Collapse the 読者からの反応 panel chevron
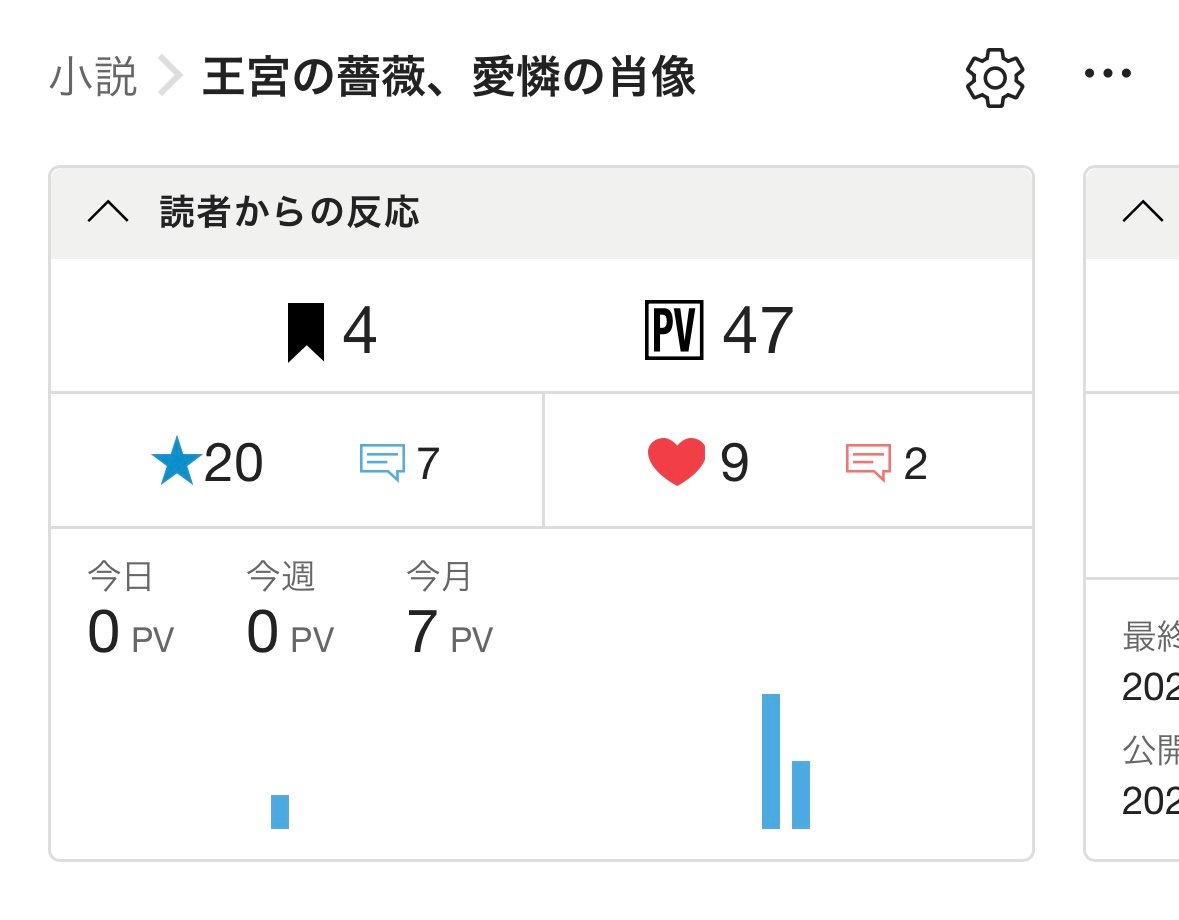The height and width of the screenshot is (920, 1179). [108, 212]
